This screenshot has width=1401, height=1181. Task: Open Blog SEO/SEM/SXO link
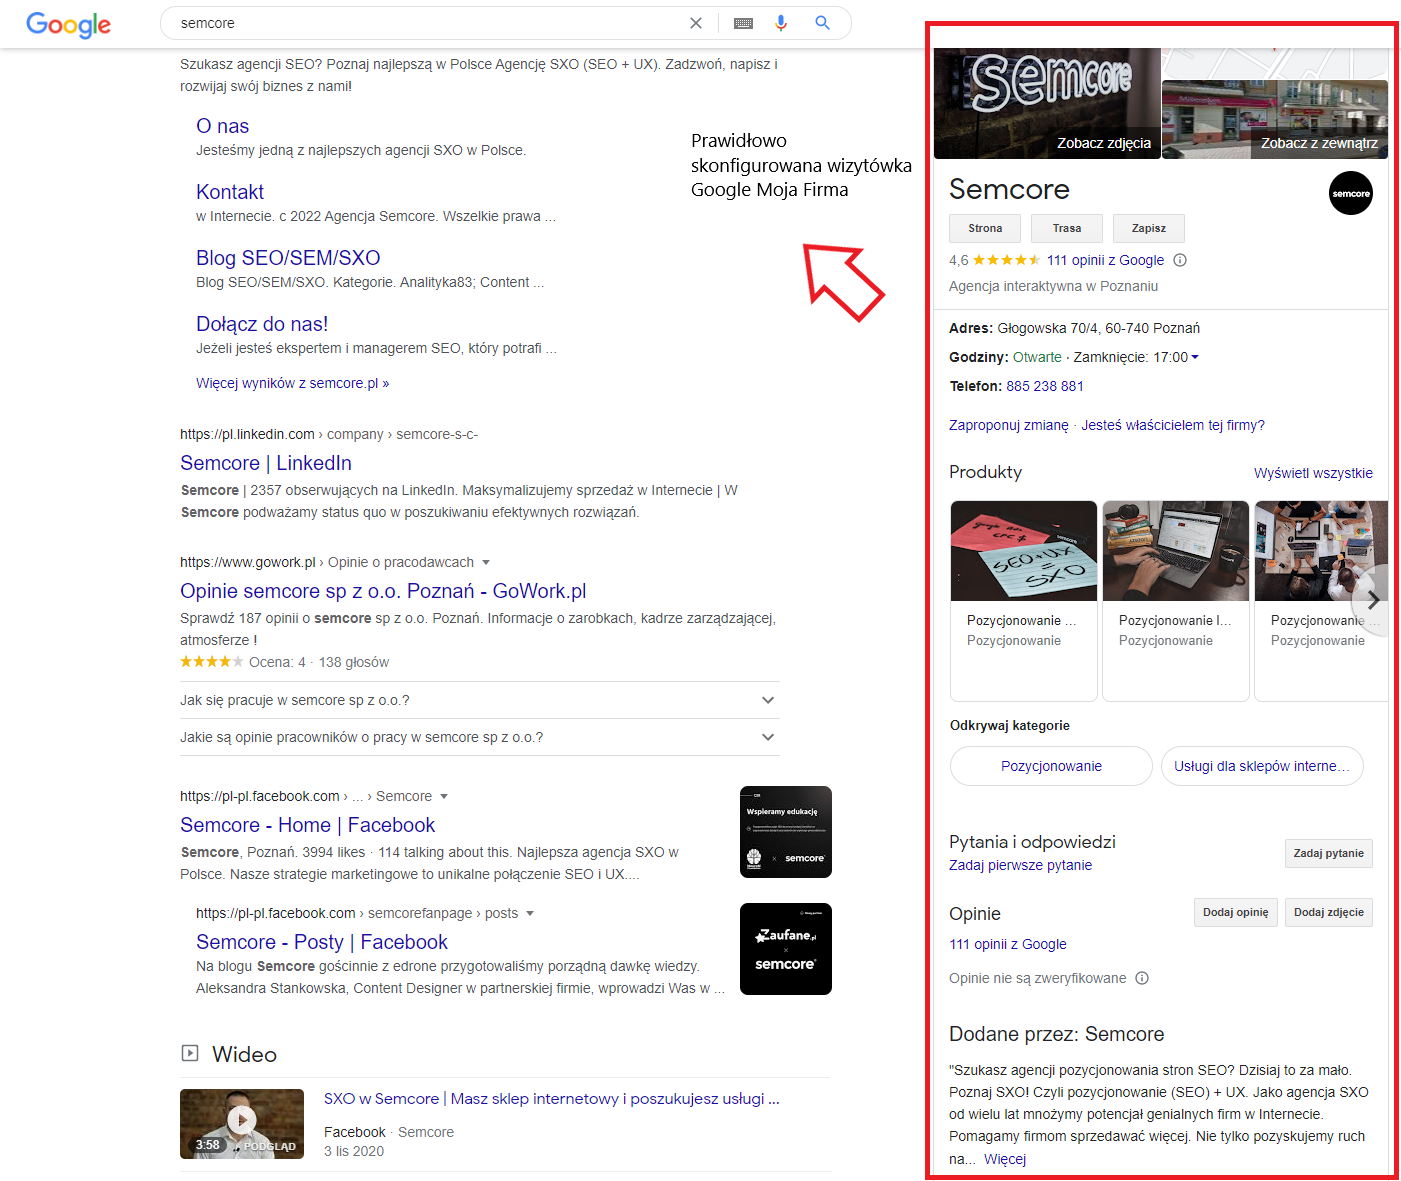tap(288, 258)
